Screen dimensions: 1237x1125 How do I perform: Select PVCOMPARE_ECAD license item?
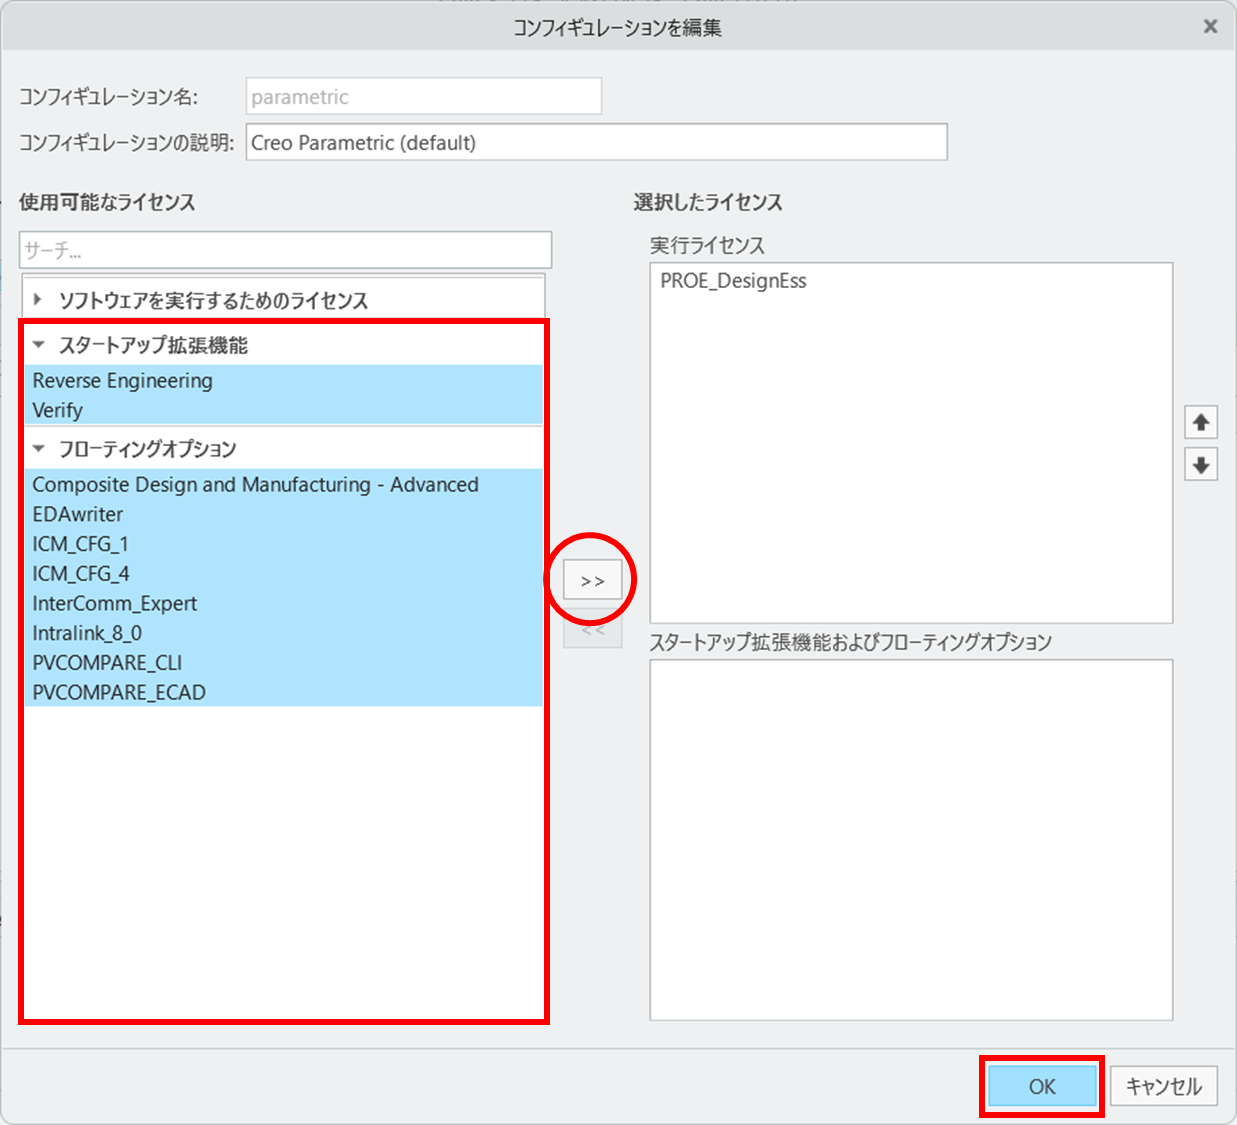click(119, 693)
